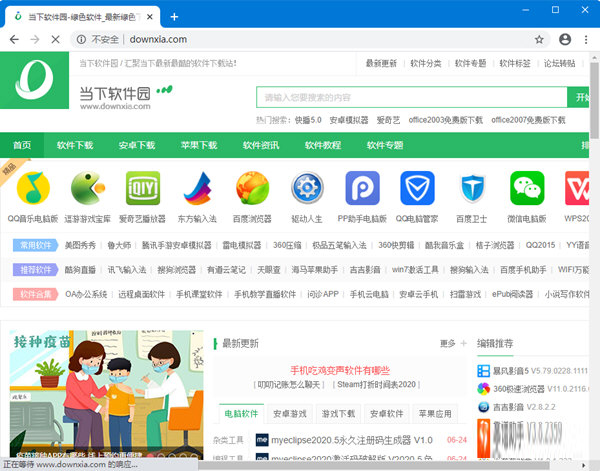Click the search input field
600x471 pixels.
(412, 97)
